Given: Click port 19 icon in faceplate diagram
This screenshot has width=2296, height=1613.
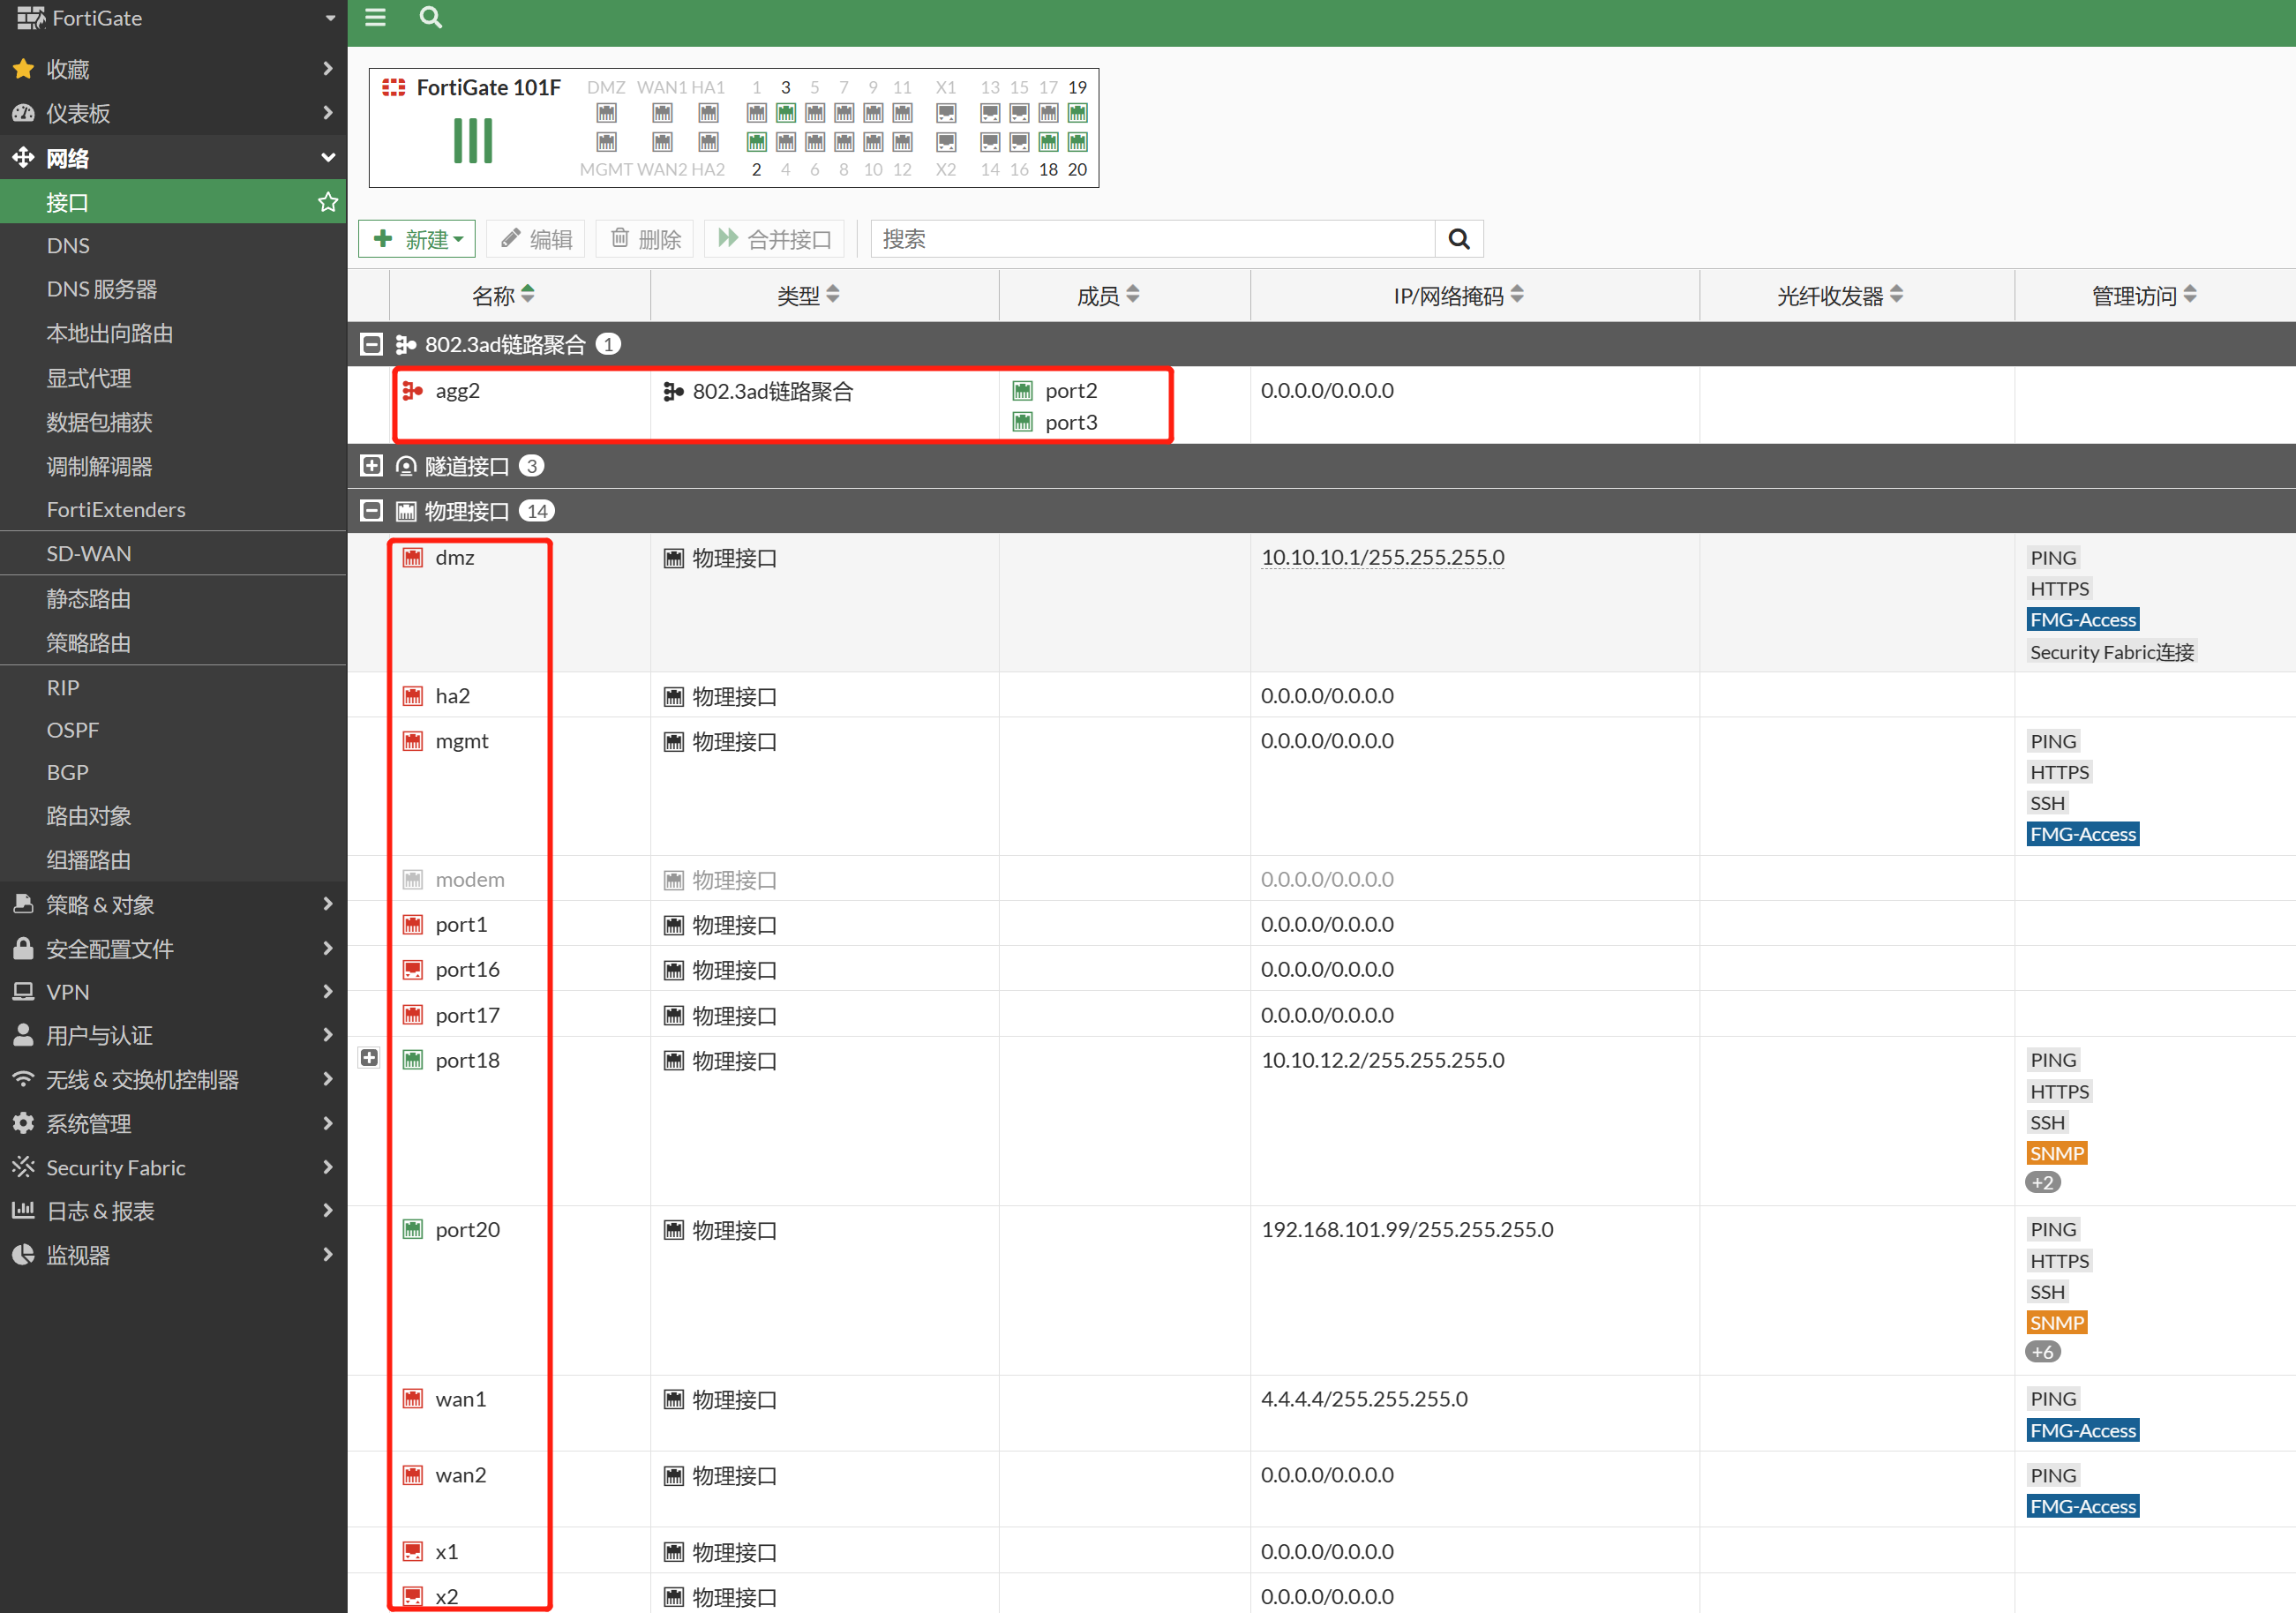Looking at the screenshot, I should pyautogui.click(x=1077, y=113).
